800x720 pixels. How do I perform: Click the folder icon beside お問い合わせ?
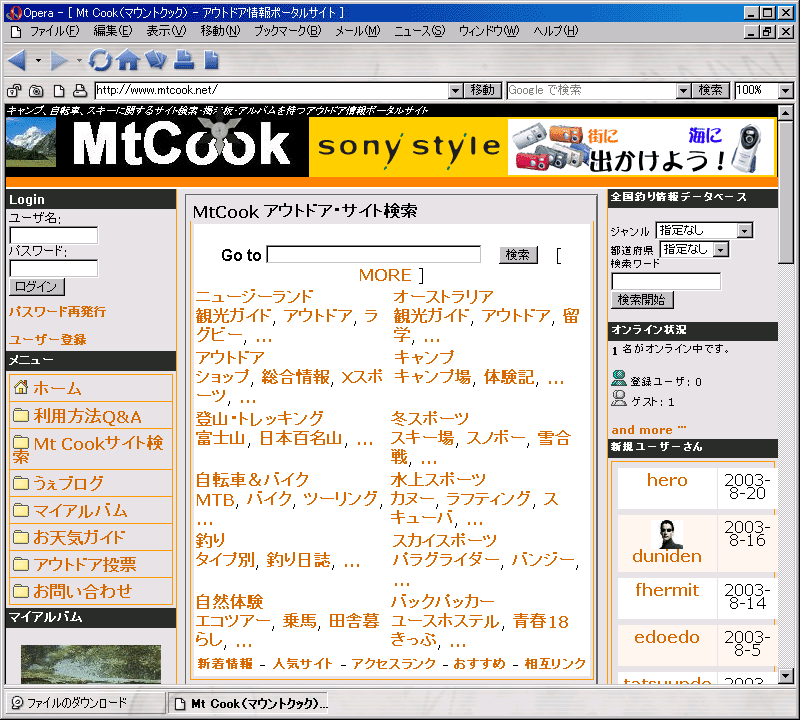[21, 591]
